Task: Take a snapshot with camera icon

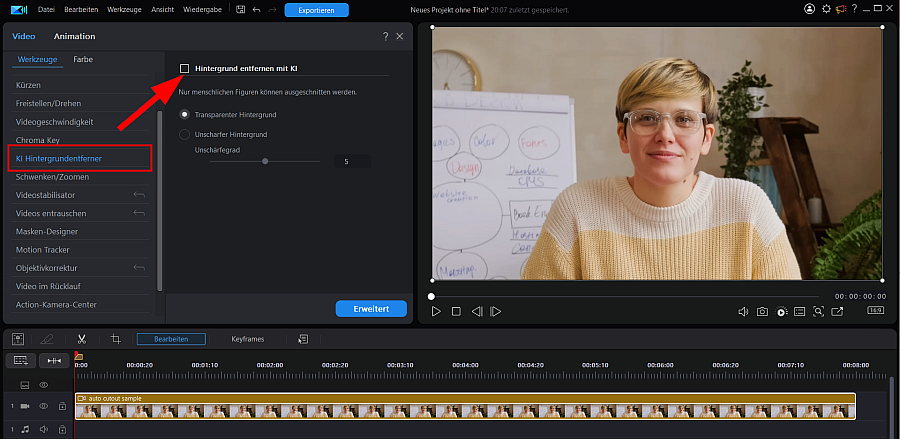Action: tap(762, 312)
